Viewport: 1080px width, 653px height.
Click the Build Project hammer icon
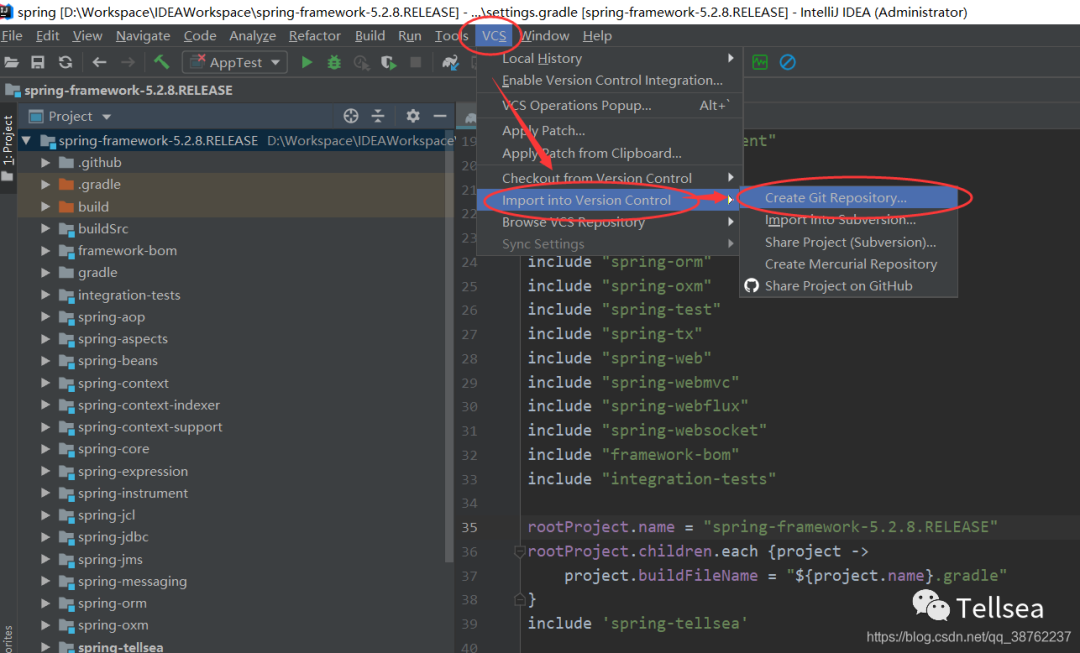coord(161,63)
